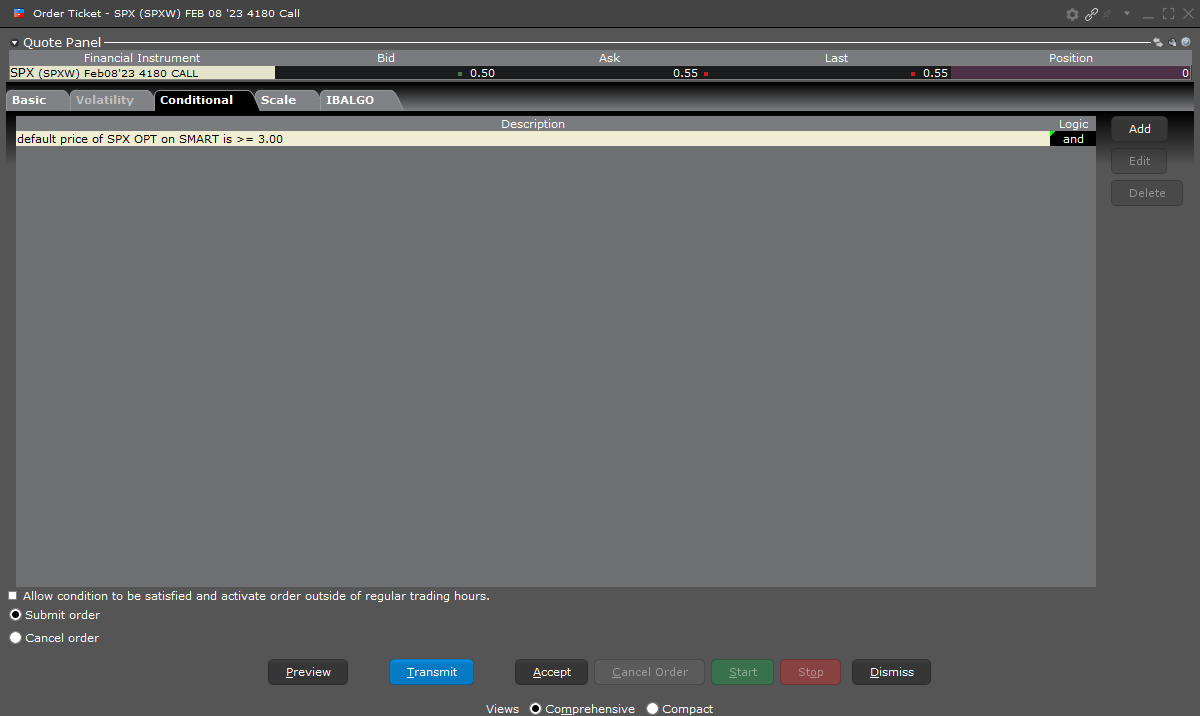Image resolution: width=1200 pixels, height=716 pixels.
Task: Click the Dismiss button
Action: (x=892, y=672)
